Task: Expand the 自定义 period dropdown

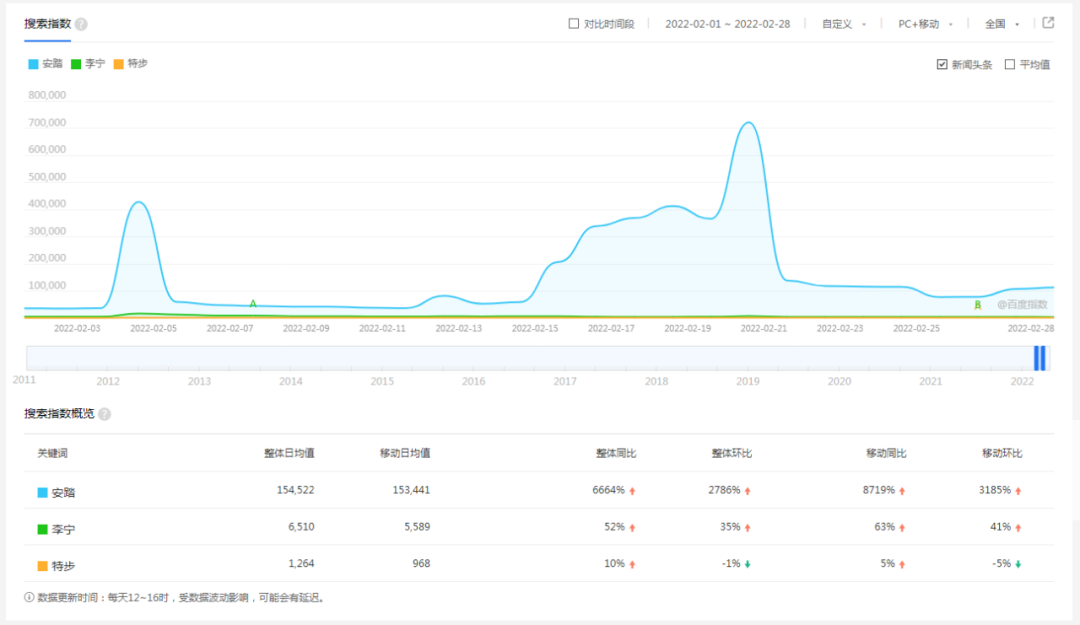Action: (x=844, y=24)
